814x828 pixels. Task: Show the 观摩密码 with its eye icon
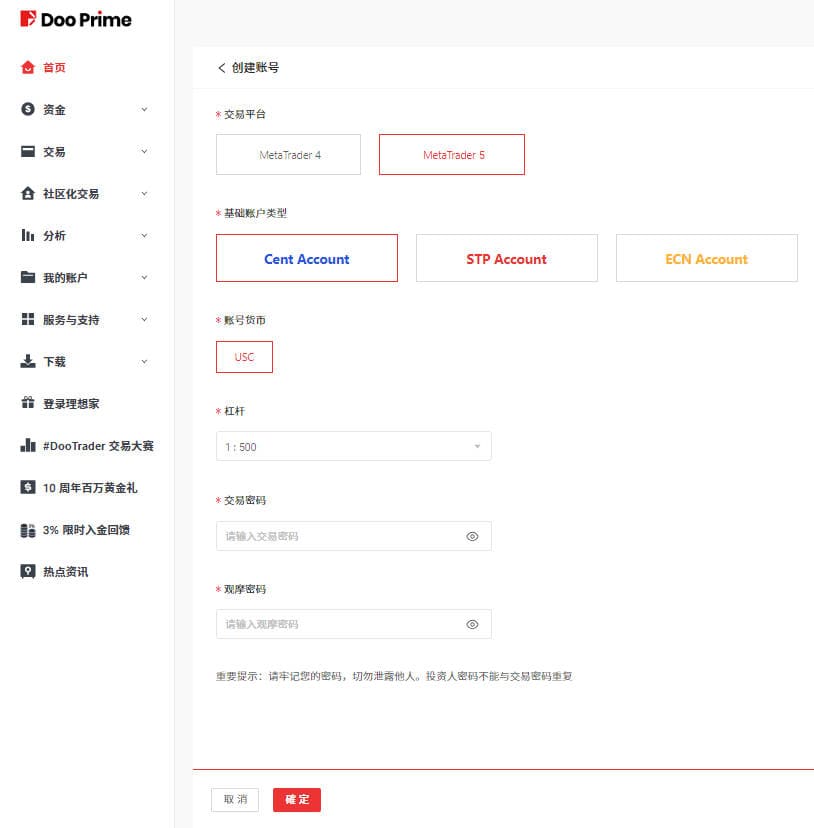[x=472, y=624]
